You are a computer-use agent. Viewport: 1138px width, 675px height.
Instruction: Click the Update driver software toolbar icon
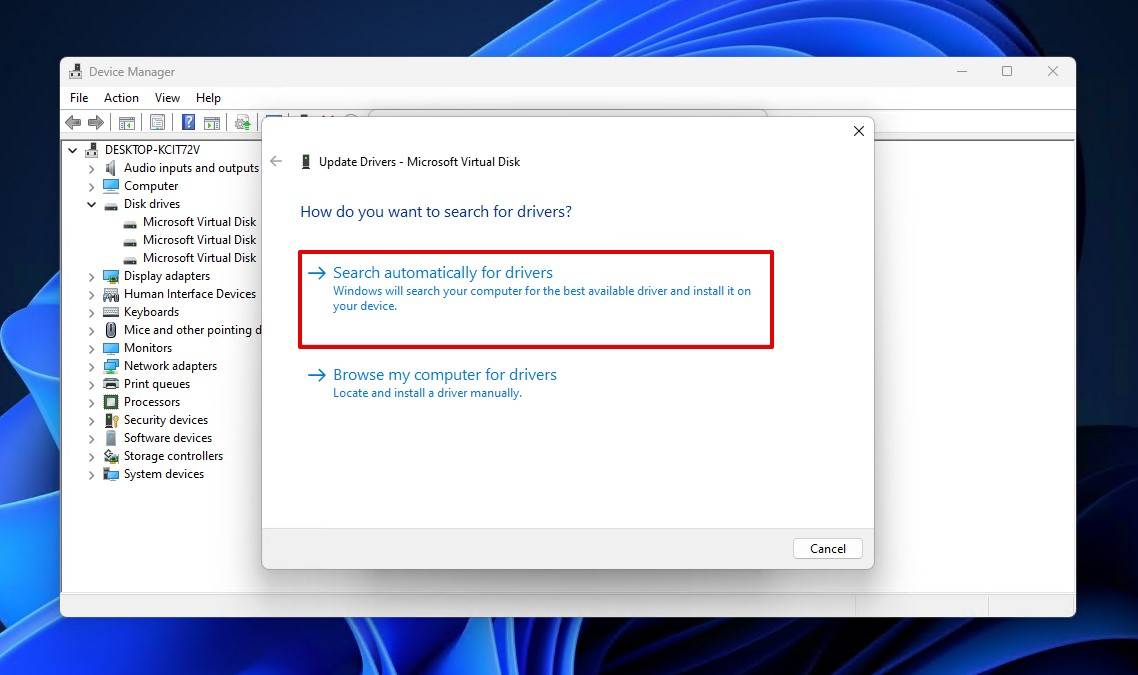coord(242,123)
